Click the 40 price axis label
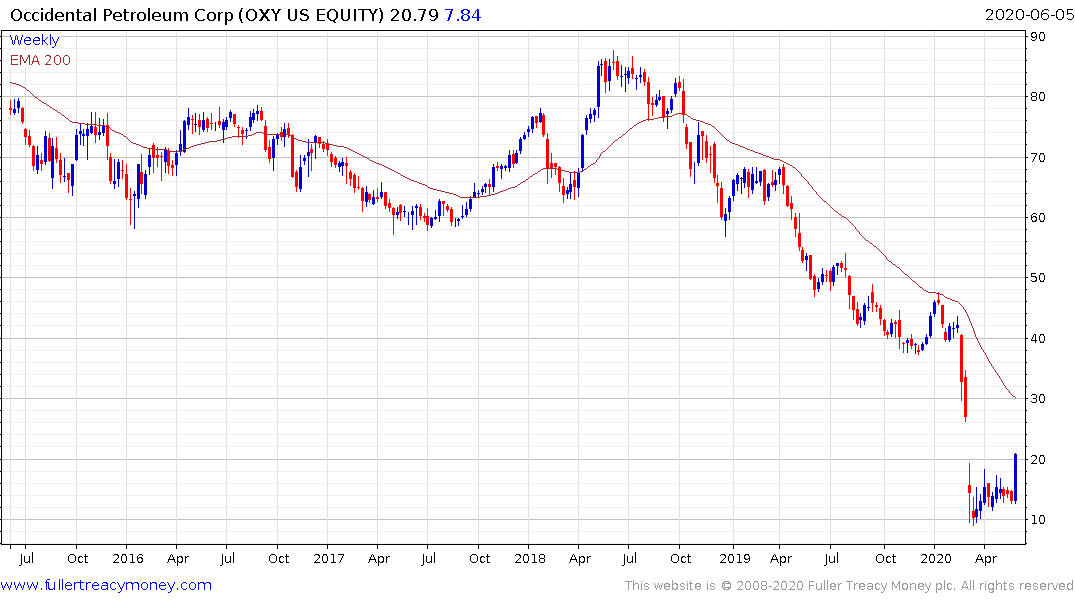 click(1038, 338)
